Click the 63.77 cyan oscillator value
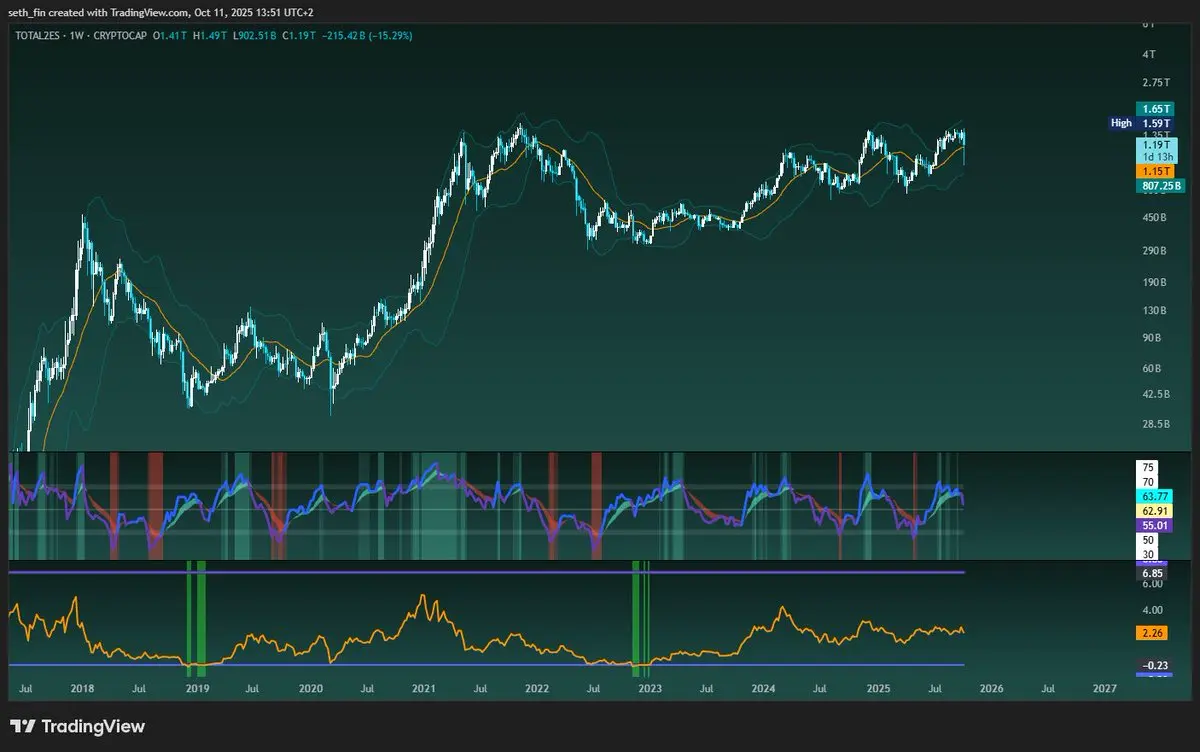Image resolution: width=1200 pixels, height=752 pixels. 1155,496
